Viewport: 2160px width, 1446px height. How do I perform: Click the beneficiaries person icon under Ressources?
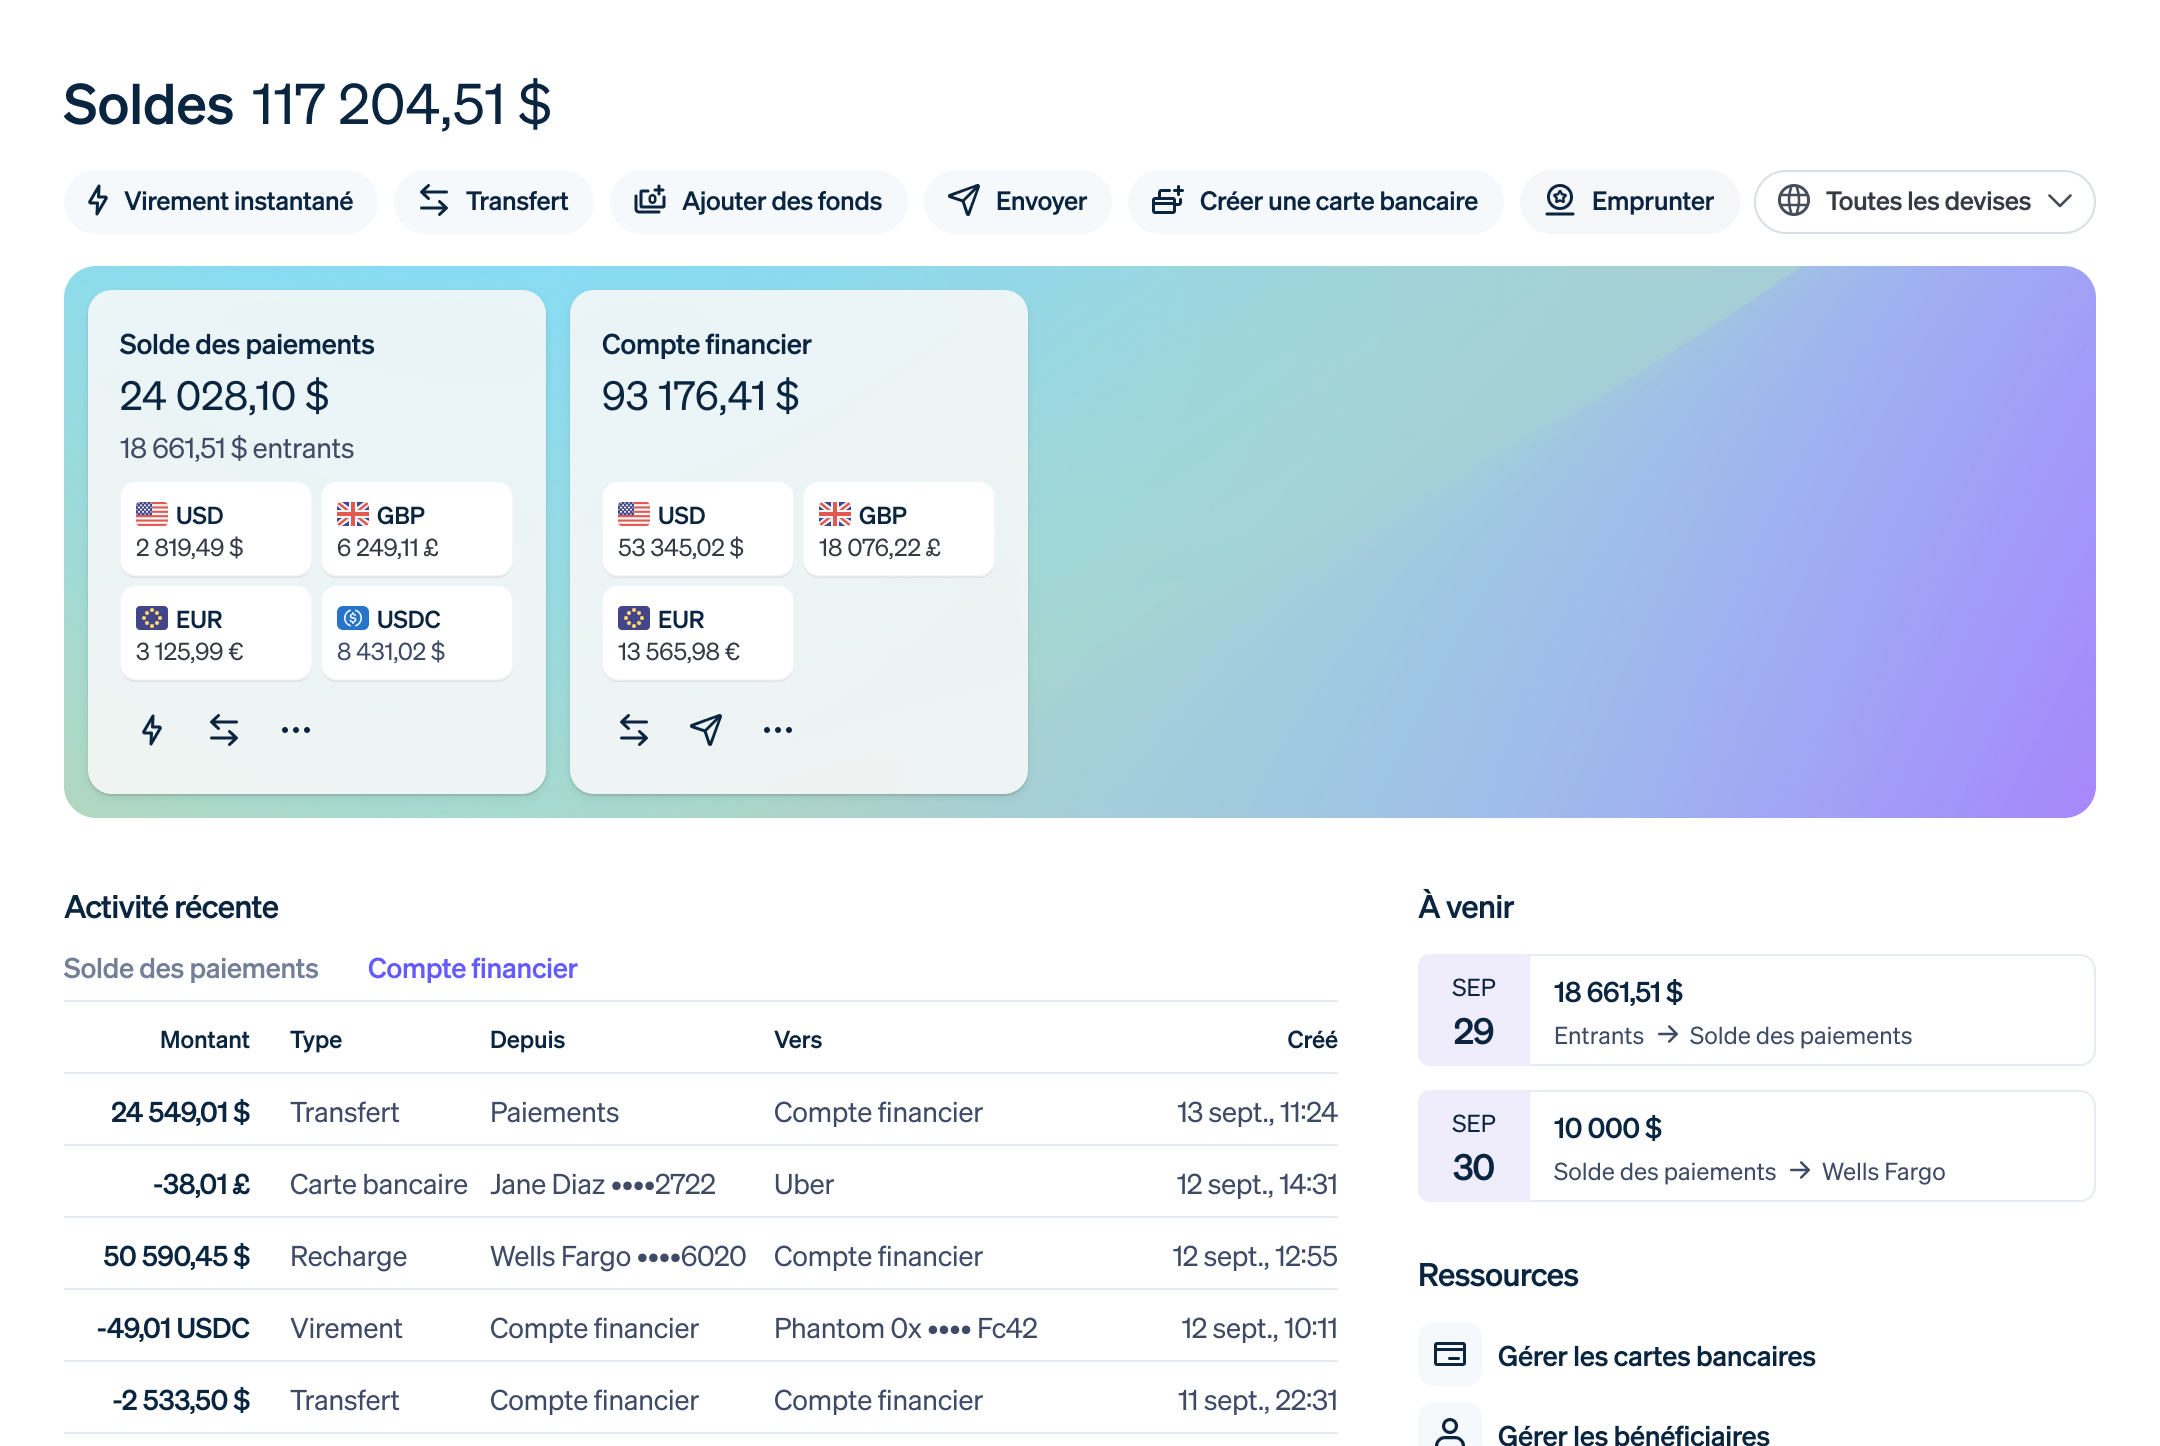coord(1449,1428)
